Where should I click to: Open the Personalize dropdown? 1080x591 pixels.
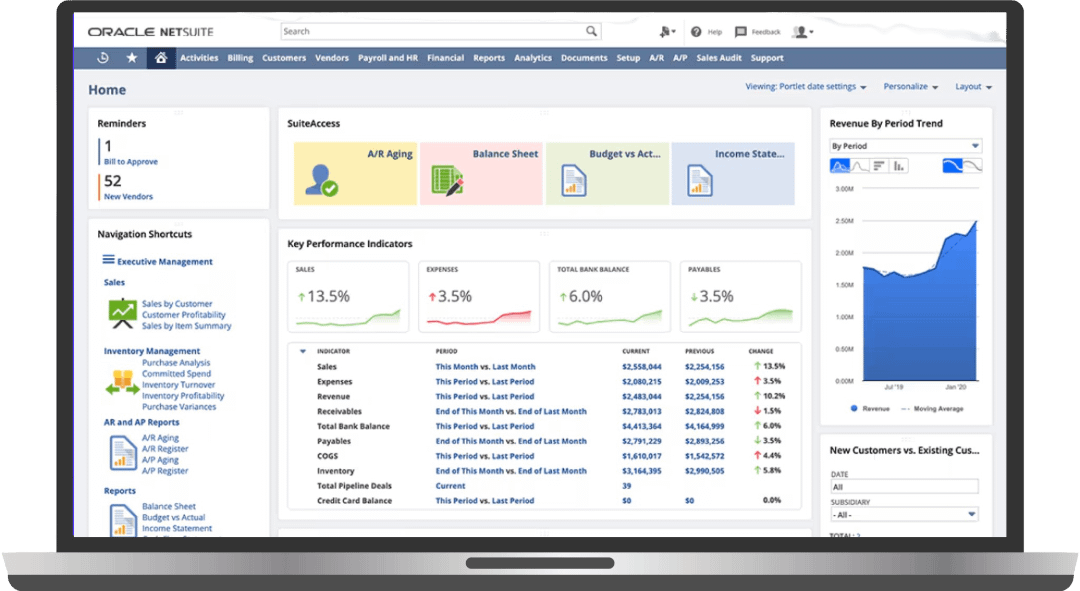[911, 87]
